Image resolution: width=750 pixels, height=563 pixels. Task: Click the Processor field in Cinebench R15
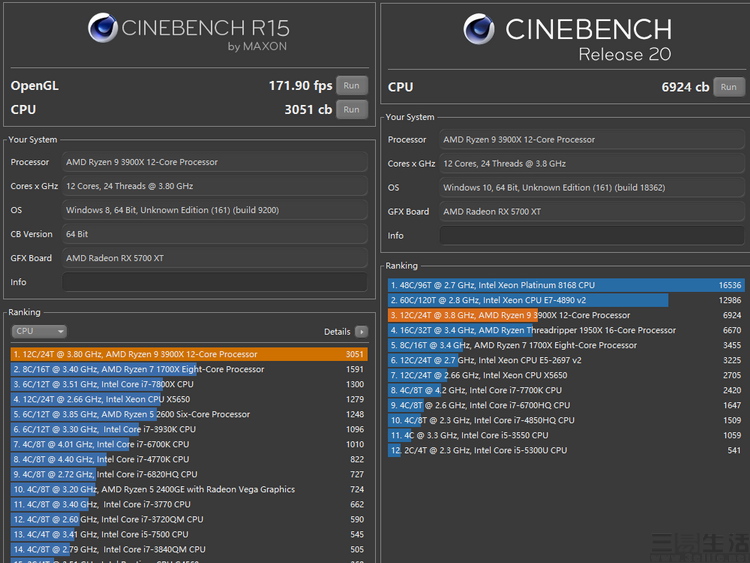(215, 162)
